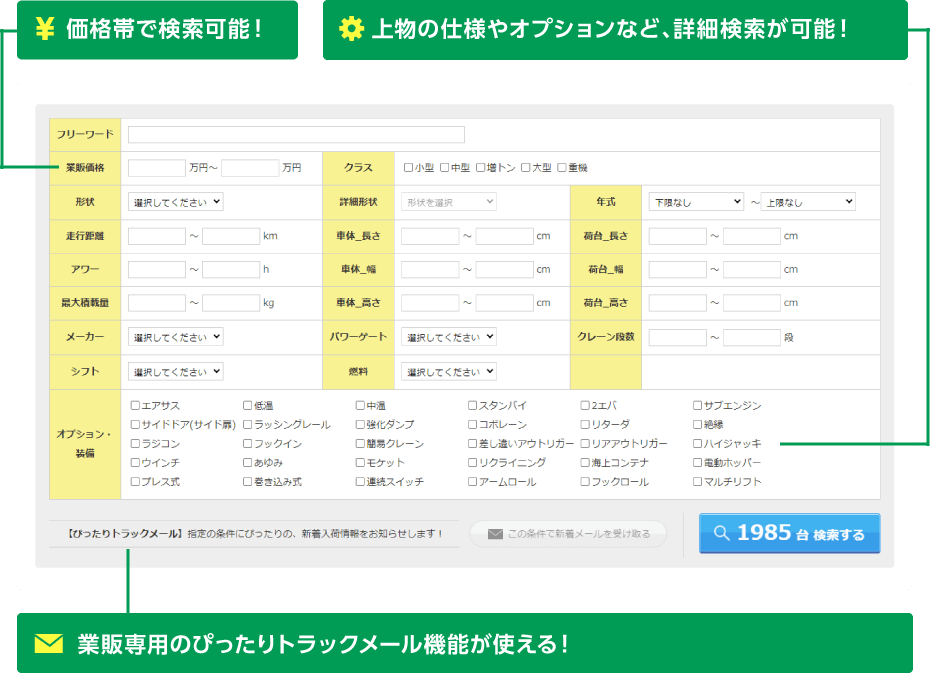The image size is (930, 674).
Task: Click この条件で新着メールを受け取る button
Action: click(568, 534)
